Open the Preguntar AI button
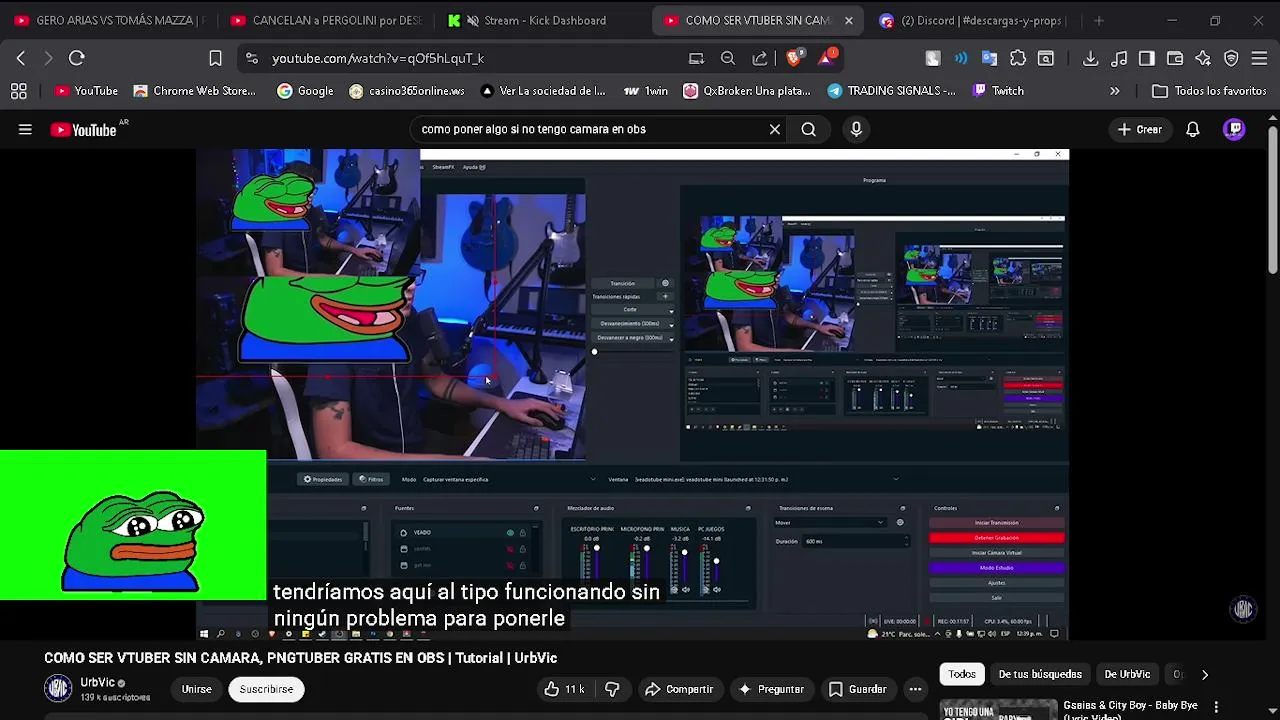The height and width of the screenshot is (720, 1280). [x=771, y=689]
